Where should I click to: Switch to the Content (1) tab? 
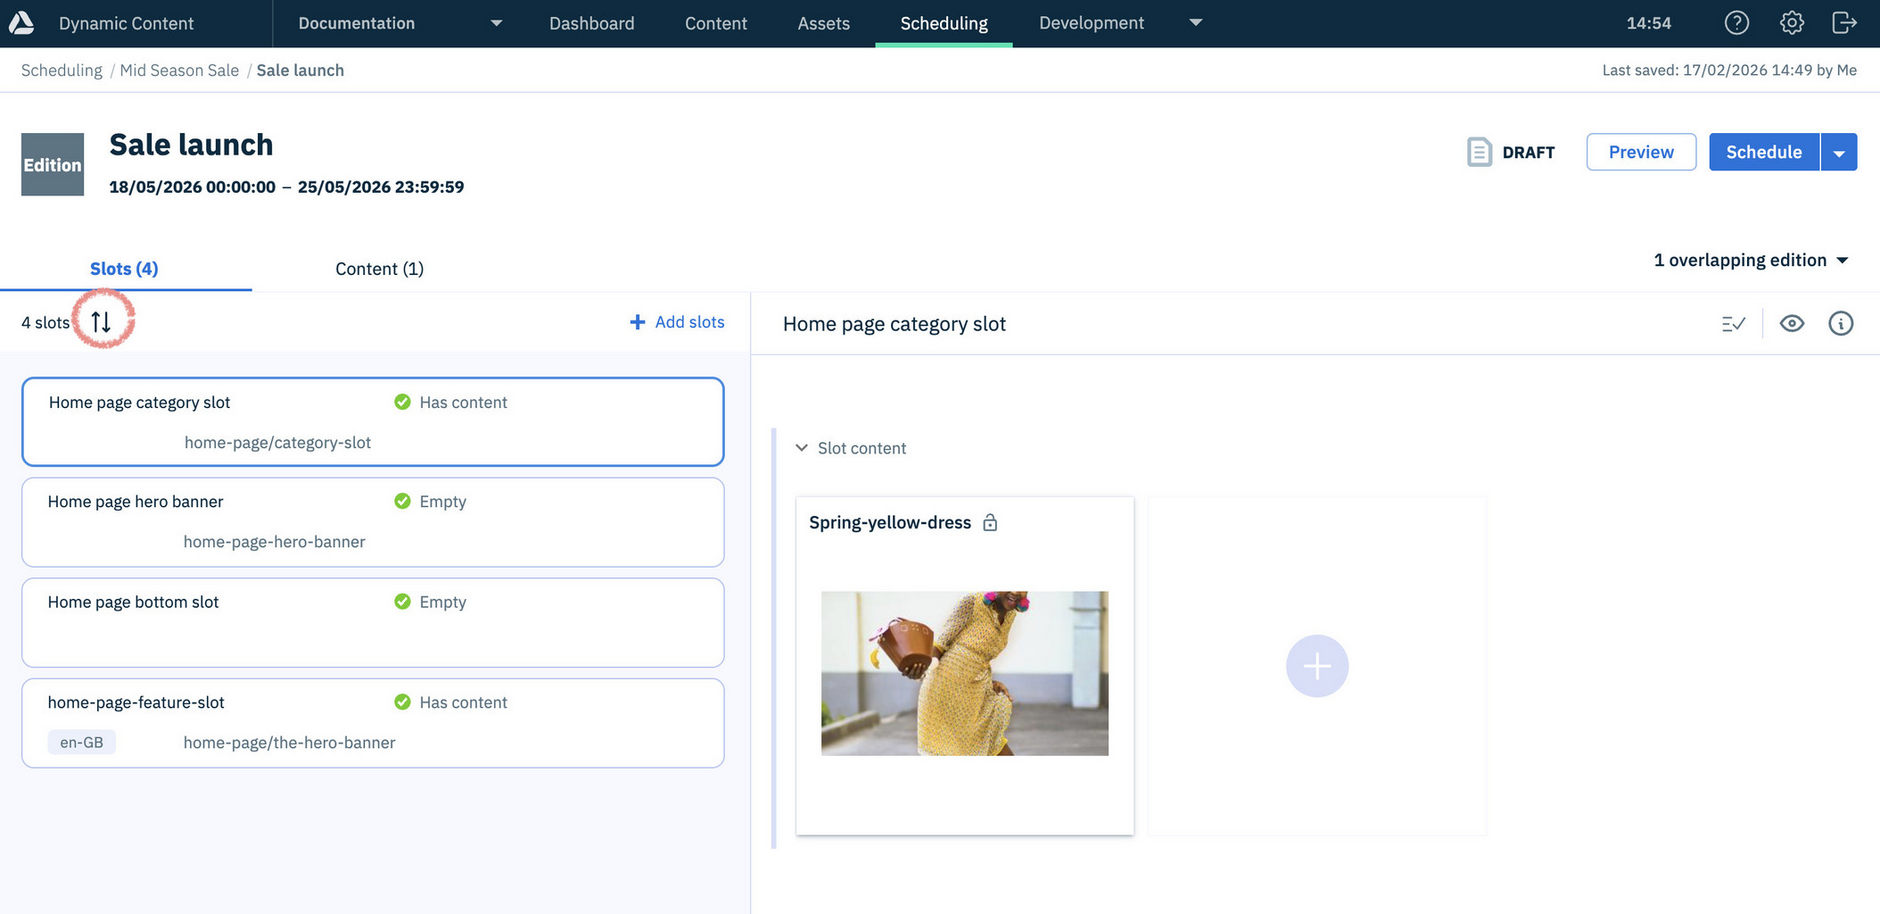379,269
